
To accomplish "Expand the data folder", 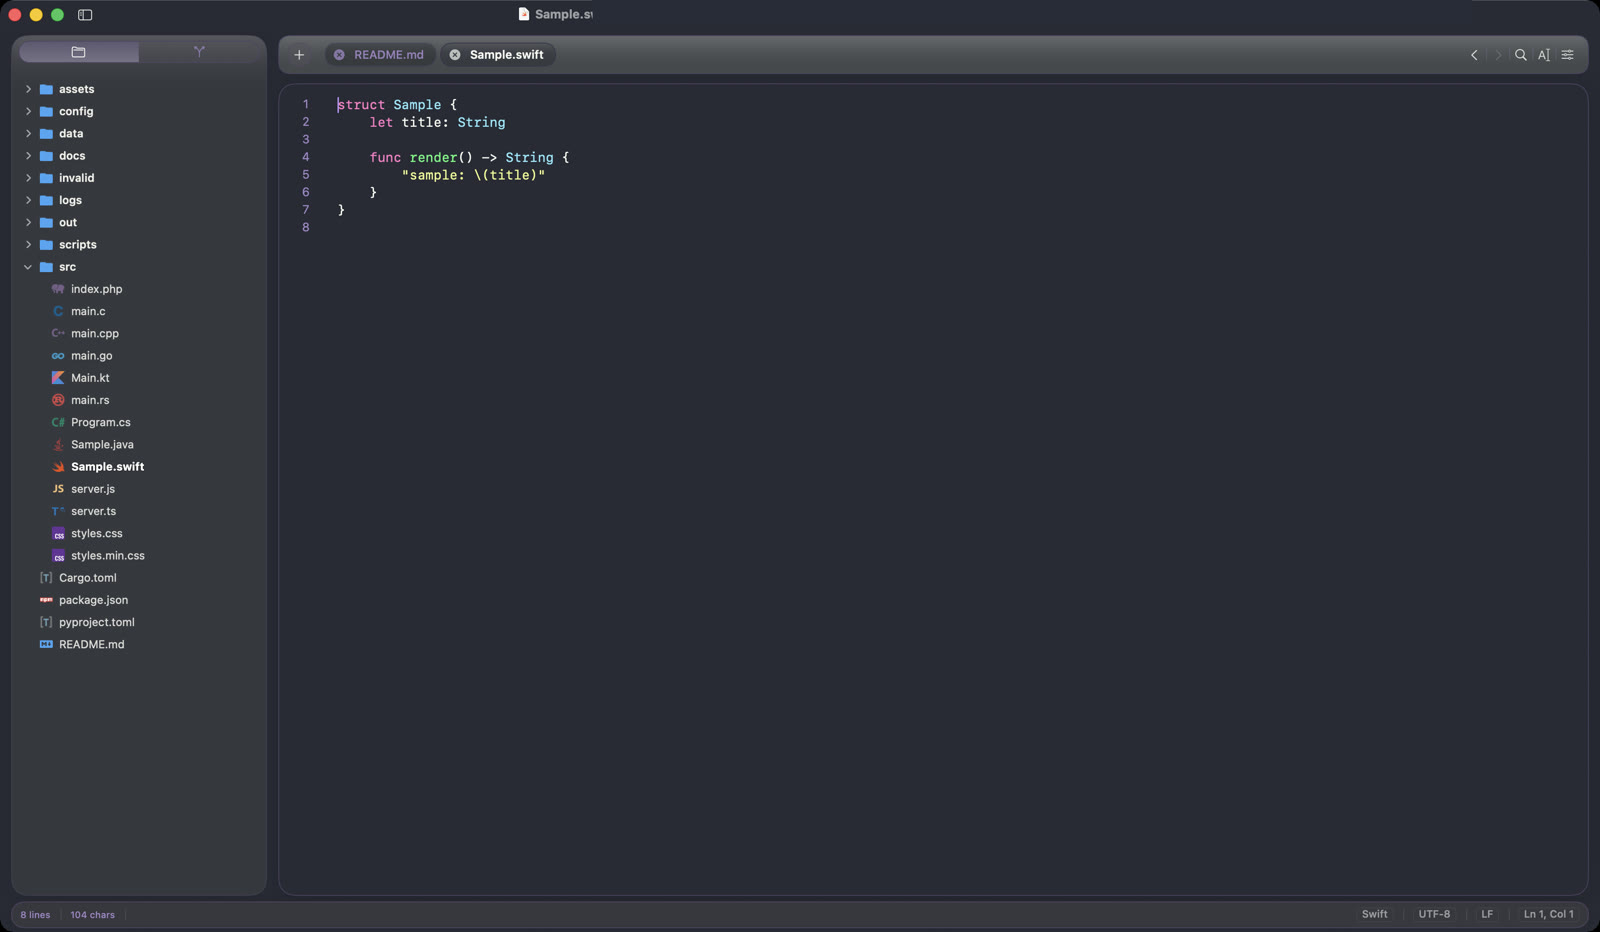I will tap(28, 133).
